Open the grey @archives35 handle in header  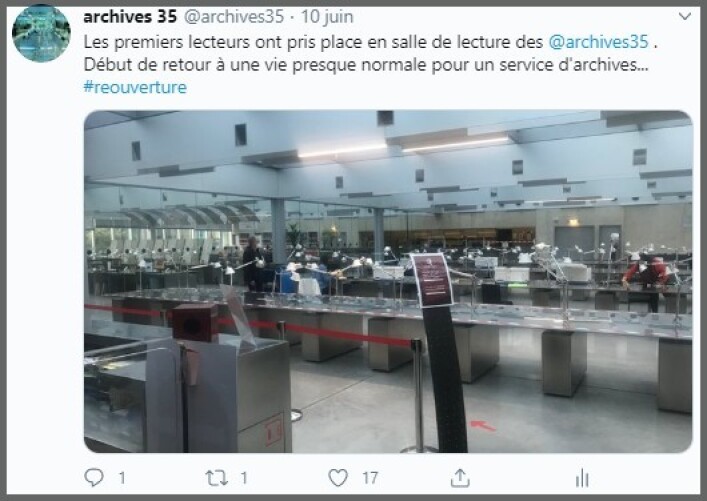[234, 17]
